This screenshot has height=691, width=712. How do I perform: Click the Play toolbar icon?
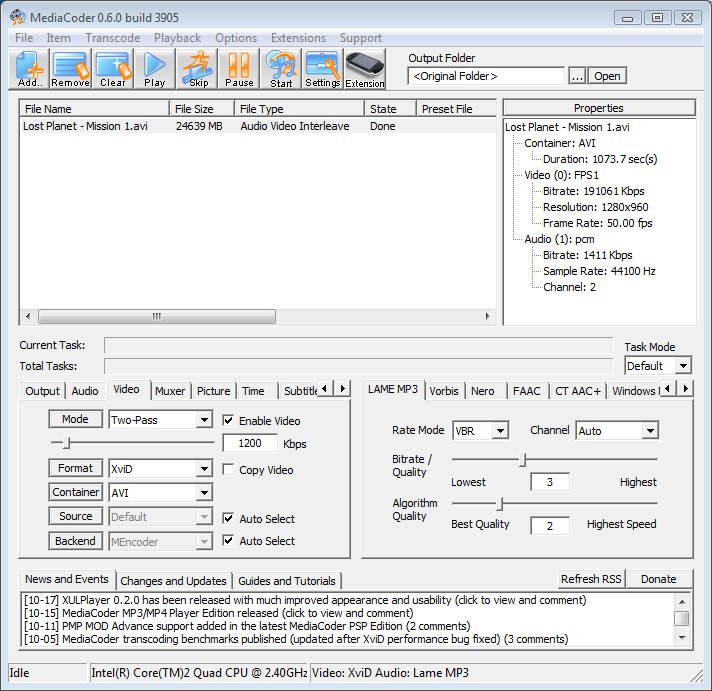coord(154,69)
